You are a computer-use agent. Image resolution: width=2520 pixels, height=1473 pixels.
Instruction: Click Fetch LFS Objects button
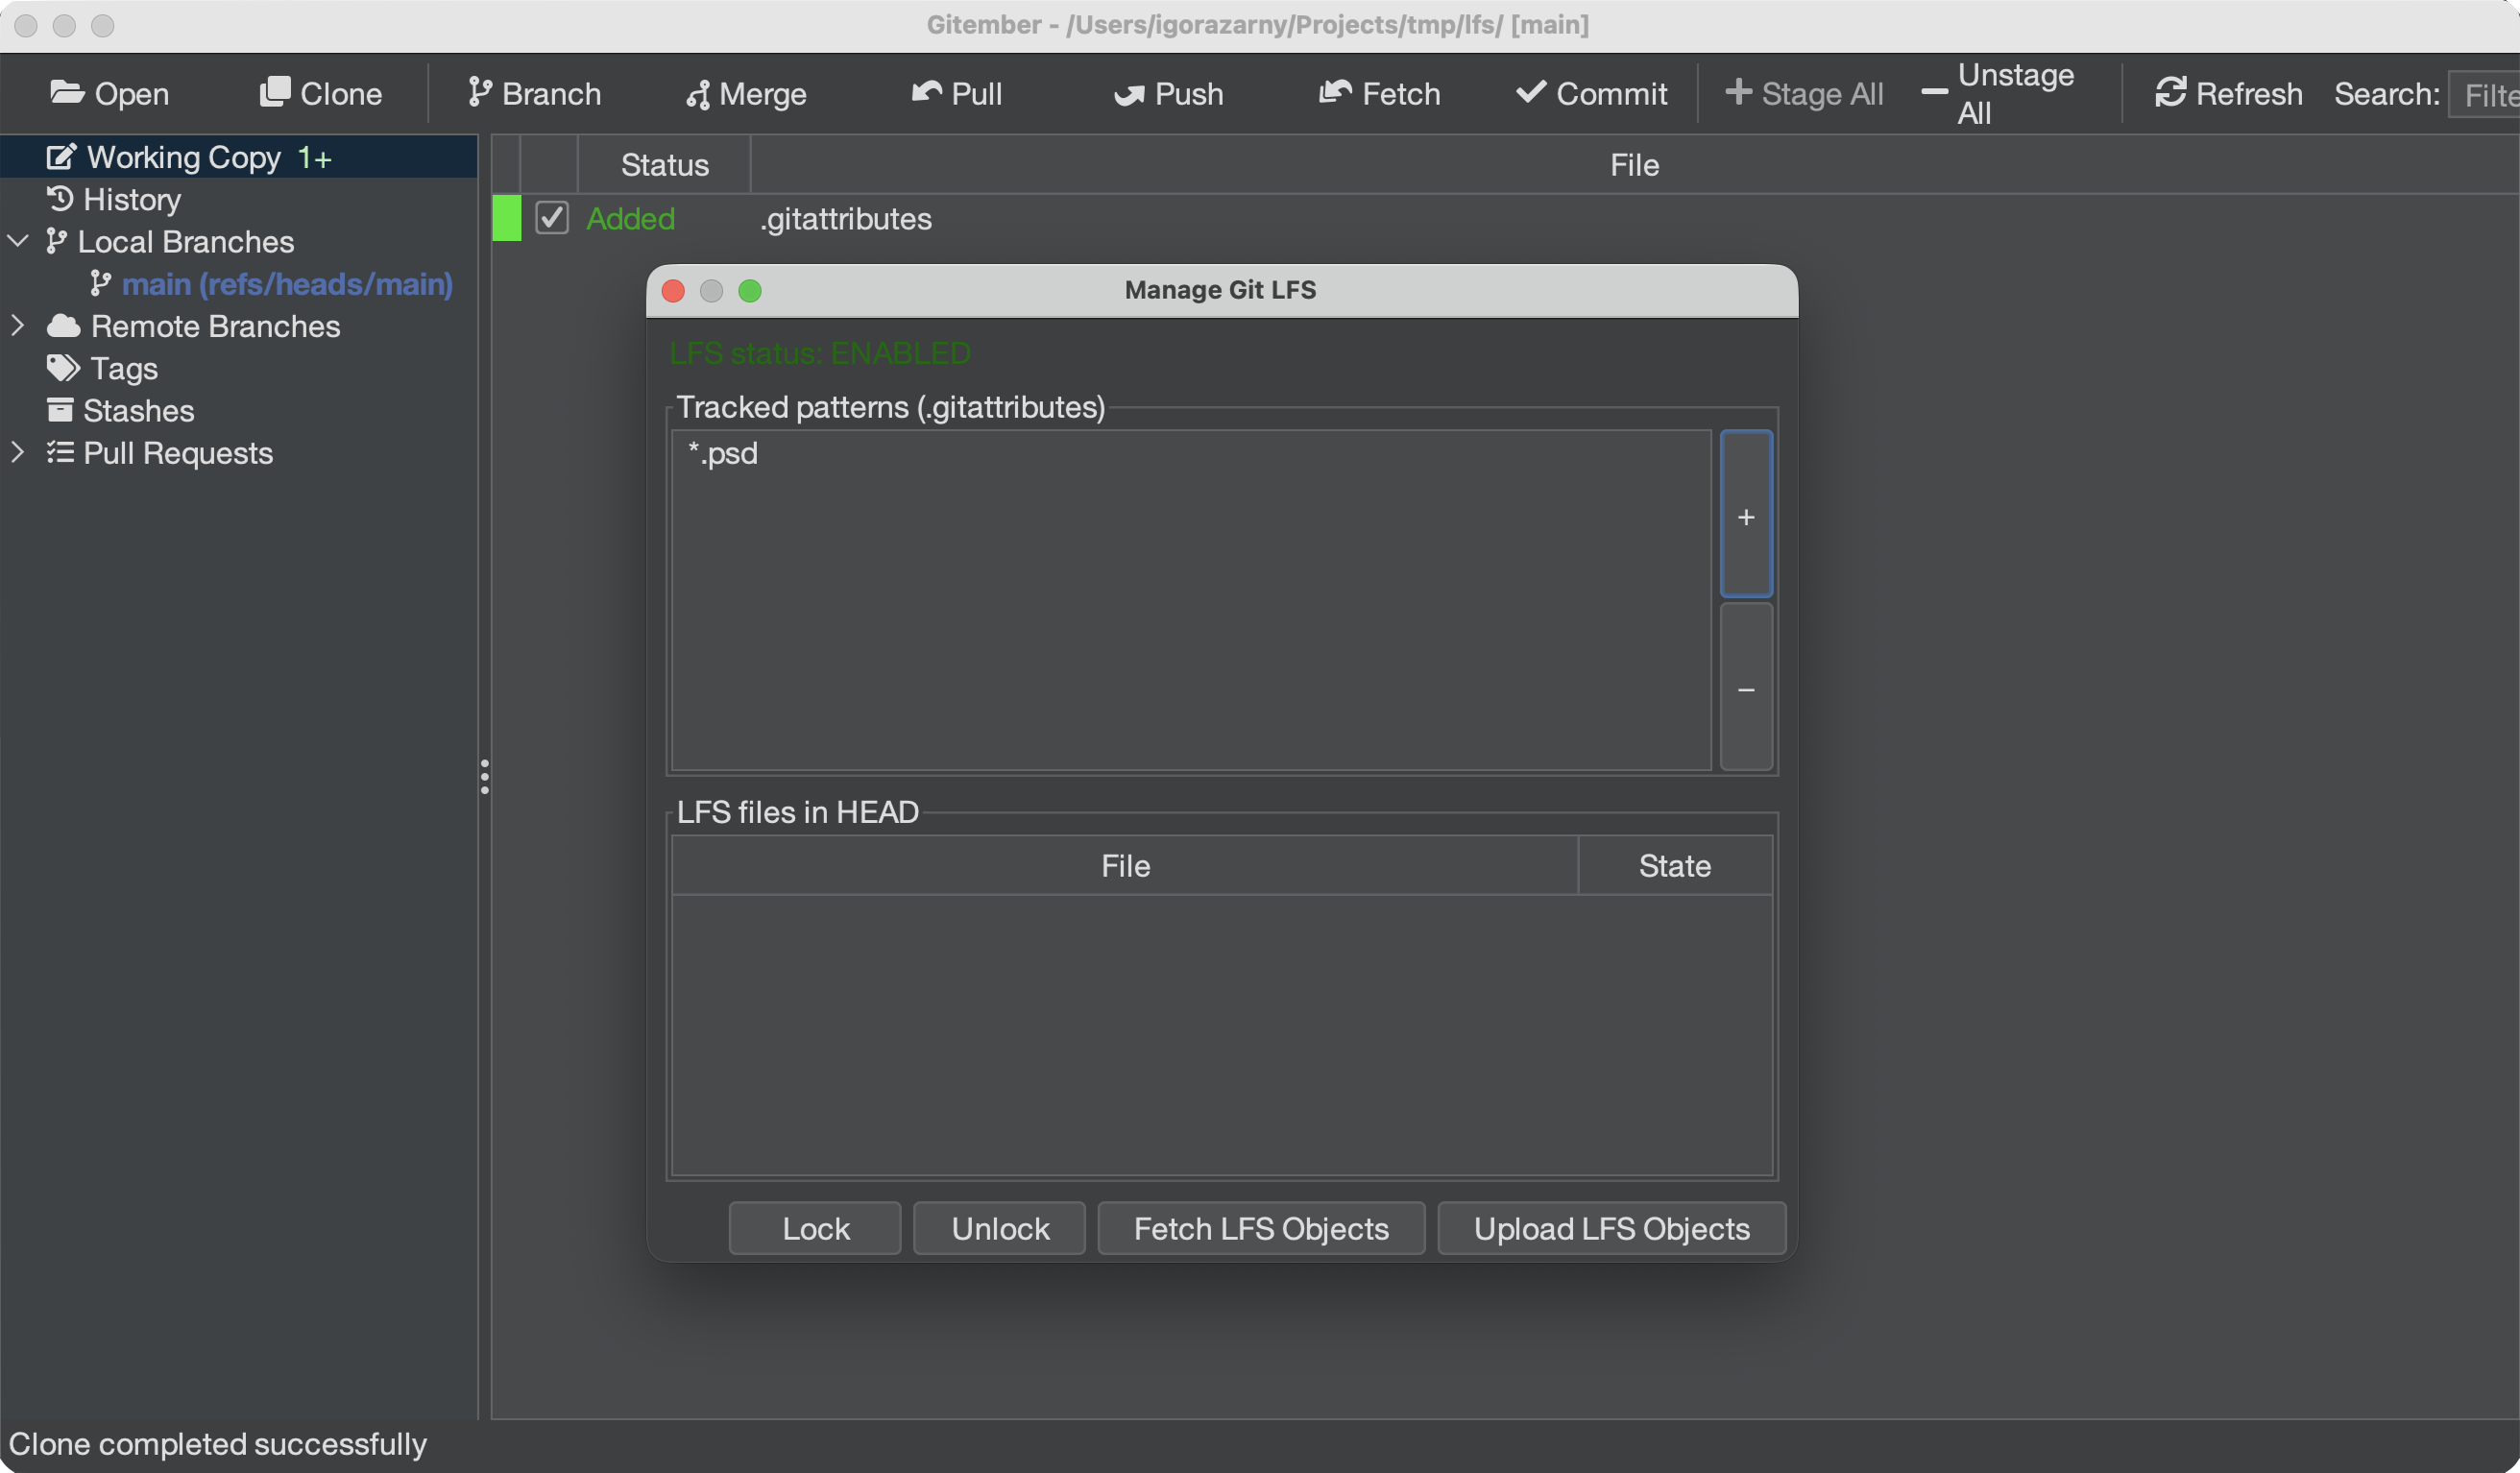tap(1261, 1228)
